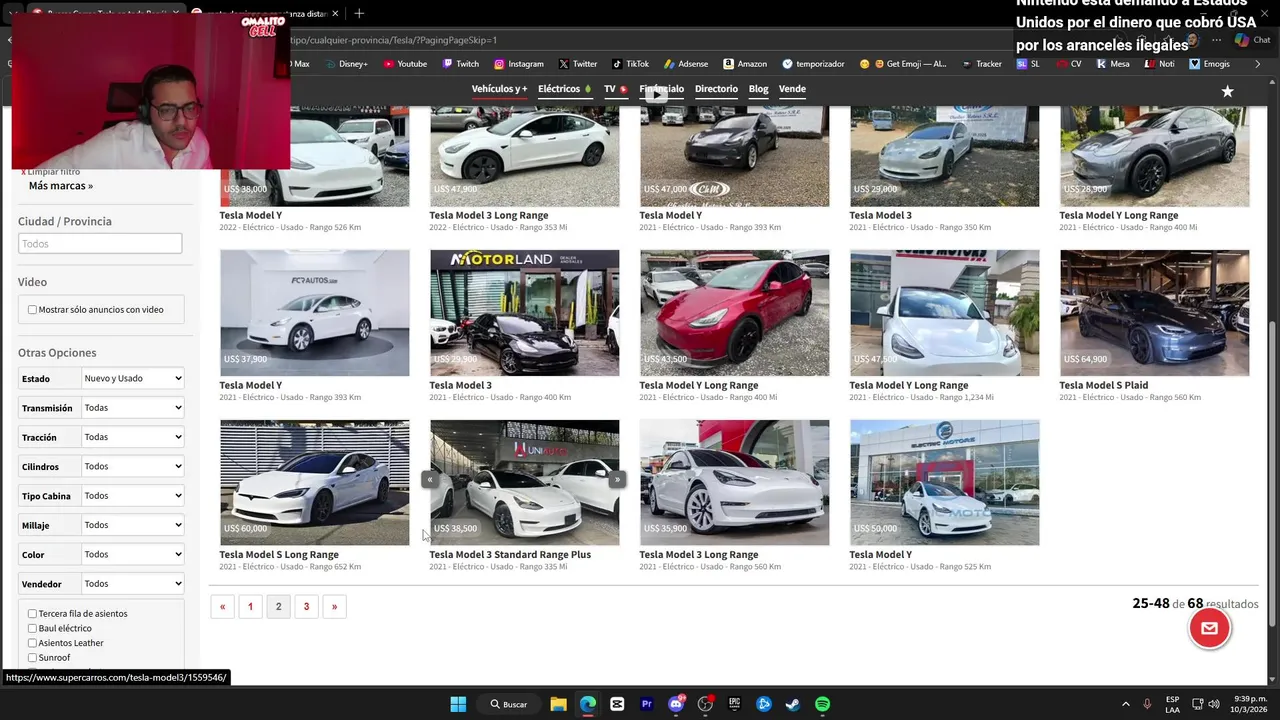The height and width of the screenshot is (720, 1280).
Task: Open the Windows Start menu
Action: click(458, 704)
